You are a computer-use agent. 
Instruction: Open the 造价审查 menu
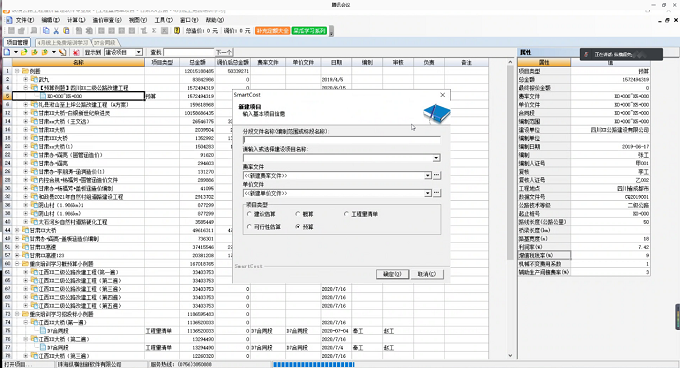click(x=107, y=20)
